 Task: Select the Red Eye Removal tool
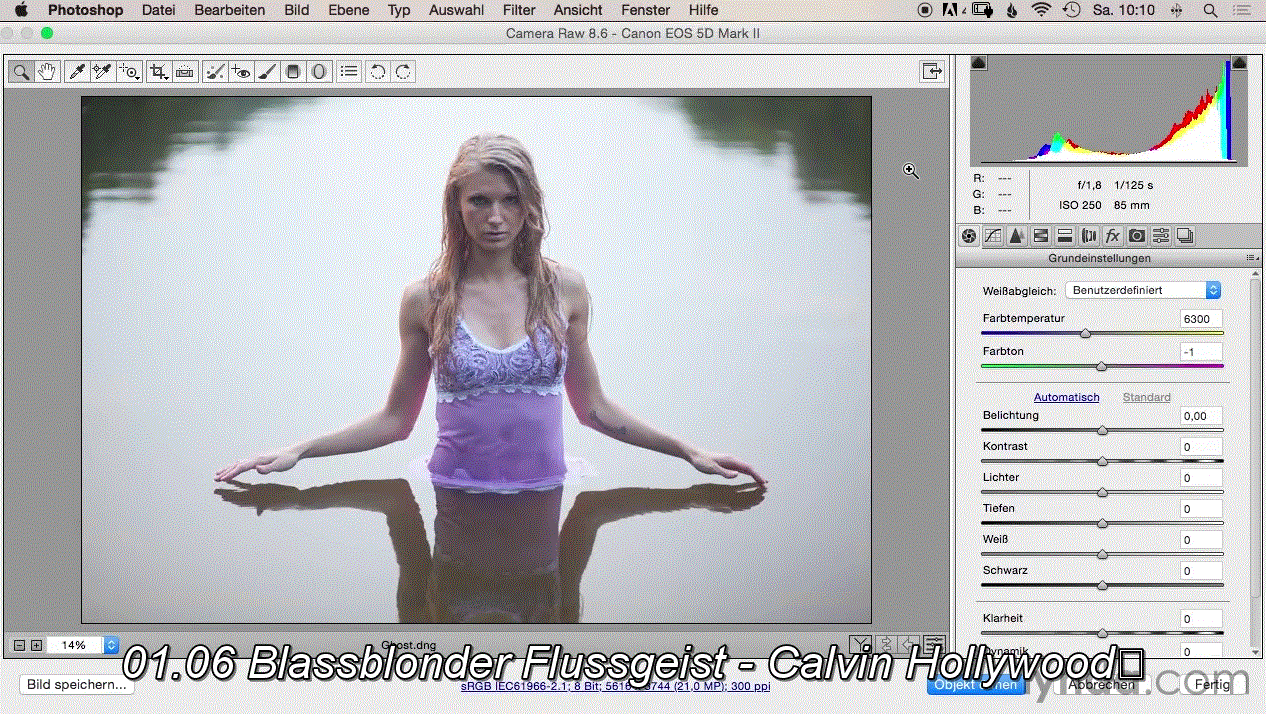(x=240, y=72)
